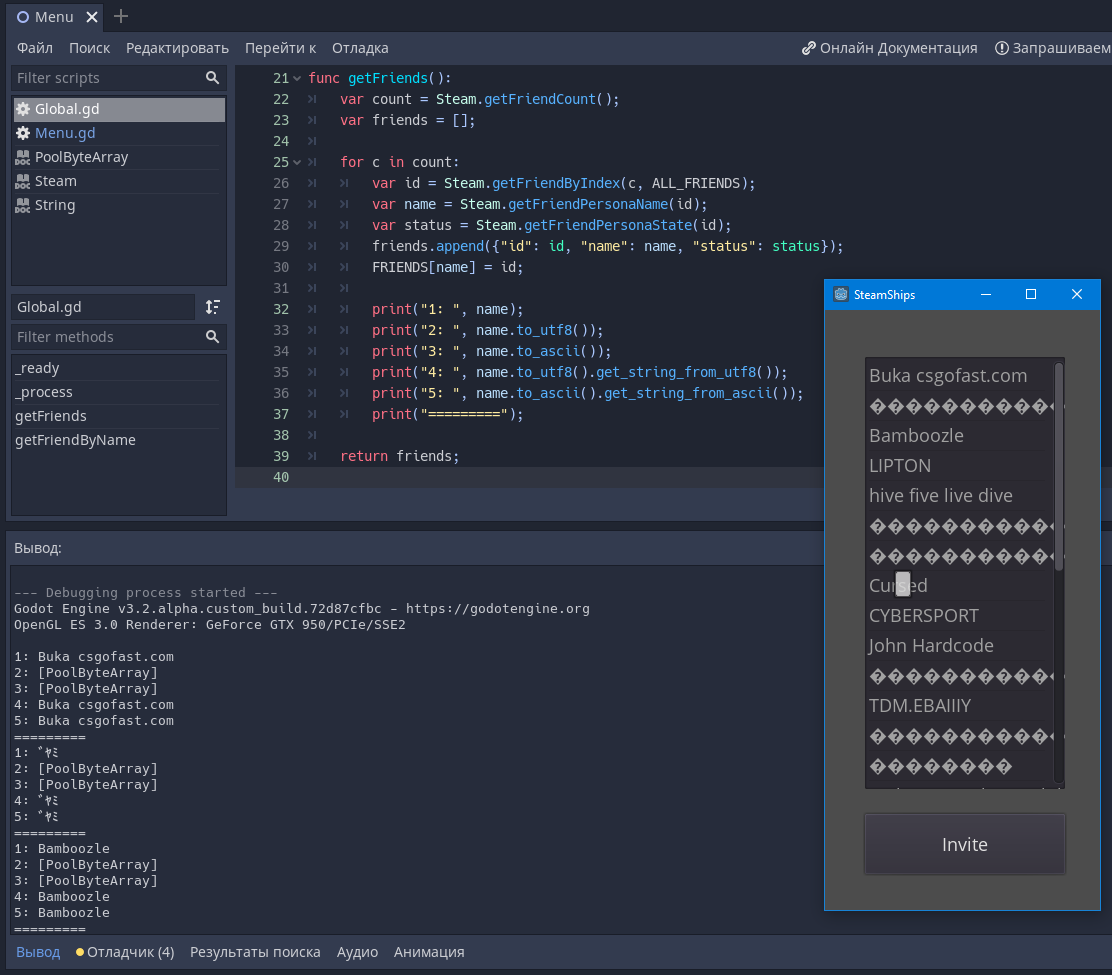This screenshot has height=975, width=1112.
Task: Open a new script tab with the plus button
Action: click(120, 16)
